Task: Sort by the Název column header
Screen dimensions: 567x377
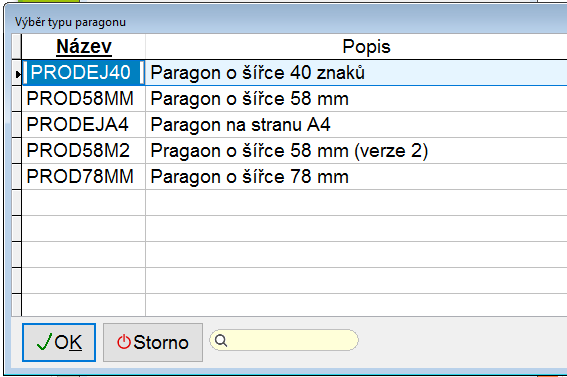Action: point(84,47)
